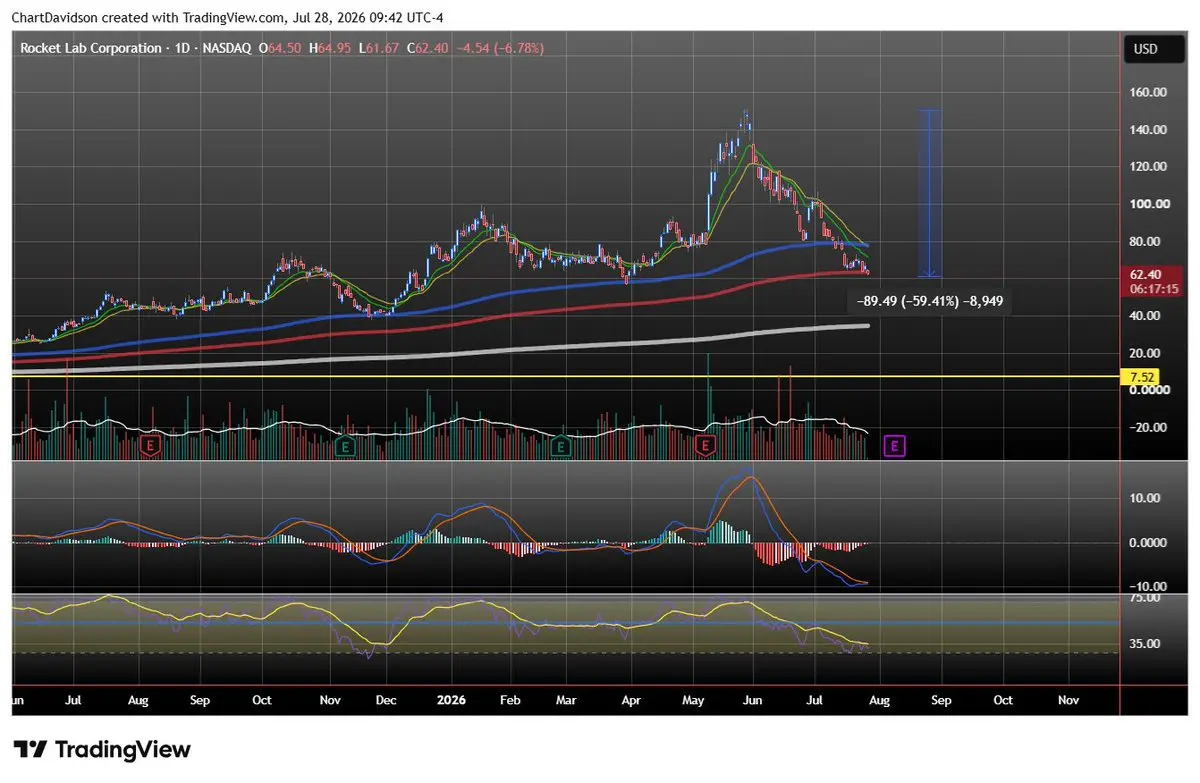Viewport: 1200px width, 783px height.
Task: Click the 40.00 price axis label
Action: pyautogui.click(x=1147, y=316)
